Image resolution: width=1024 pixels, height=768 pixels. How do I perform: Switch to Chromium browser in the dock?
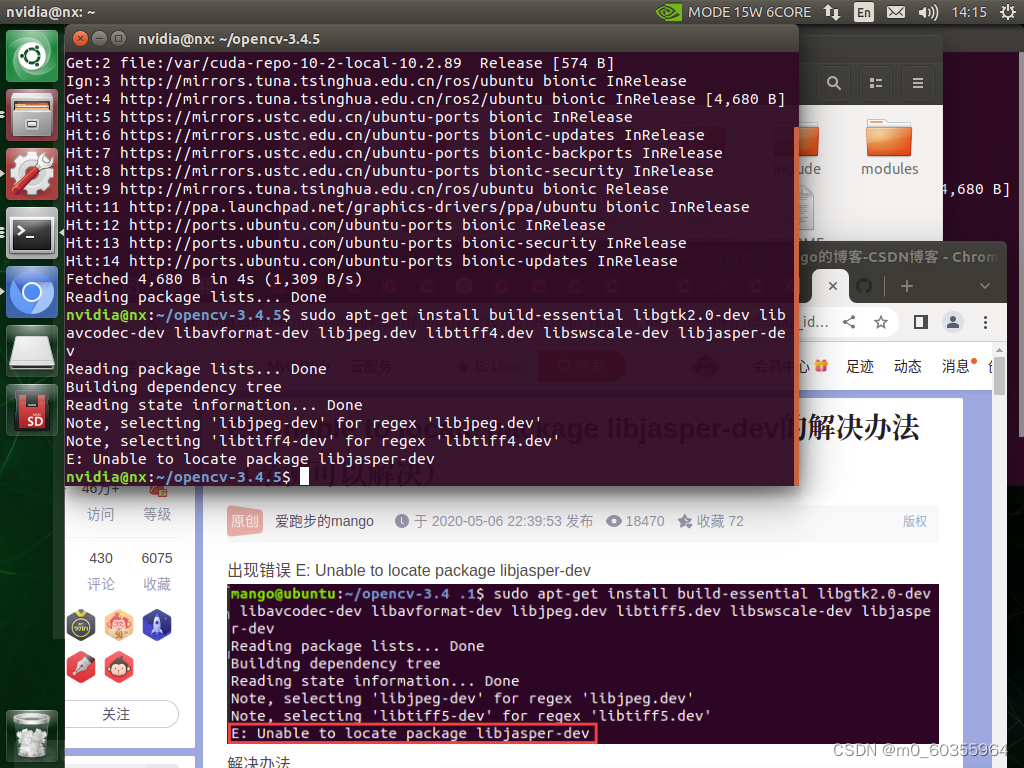(32, 292)
